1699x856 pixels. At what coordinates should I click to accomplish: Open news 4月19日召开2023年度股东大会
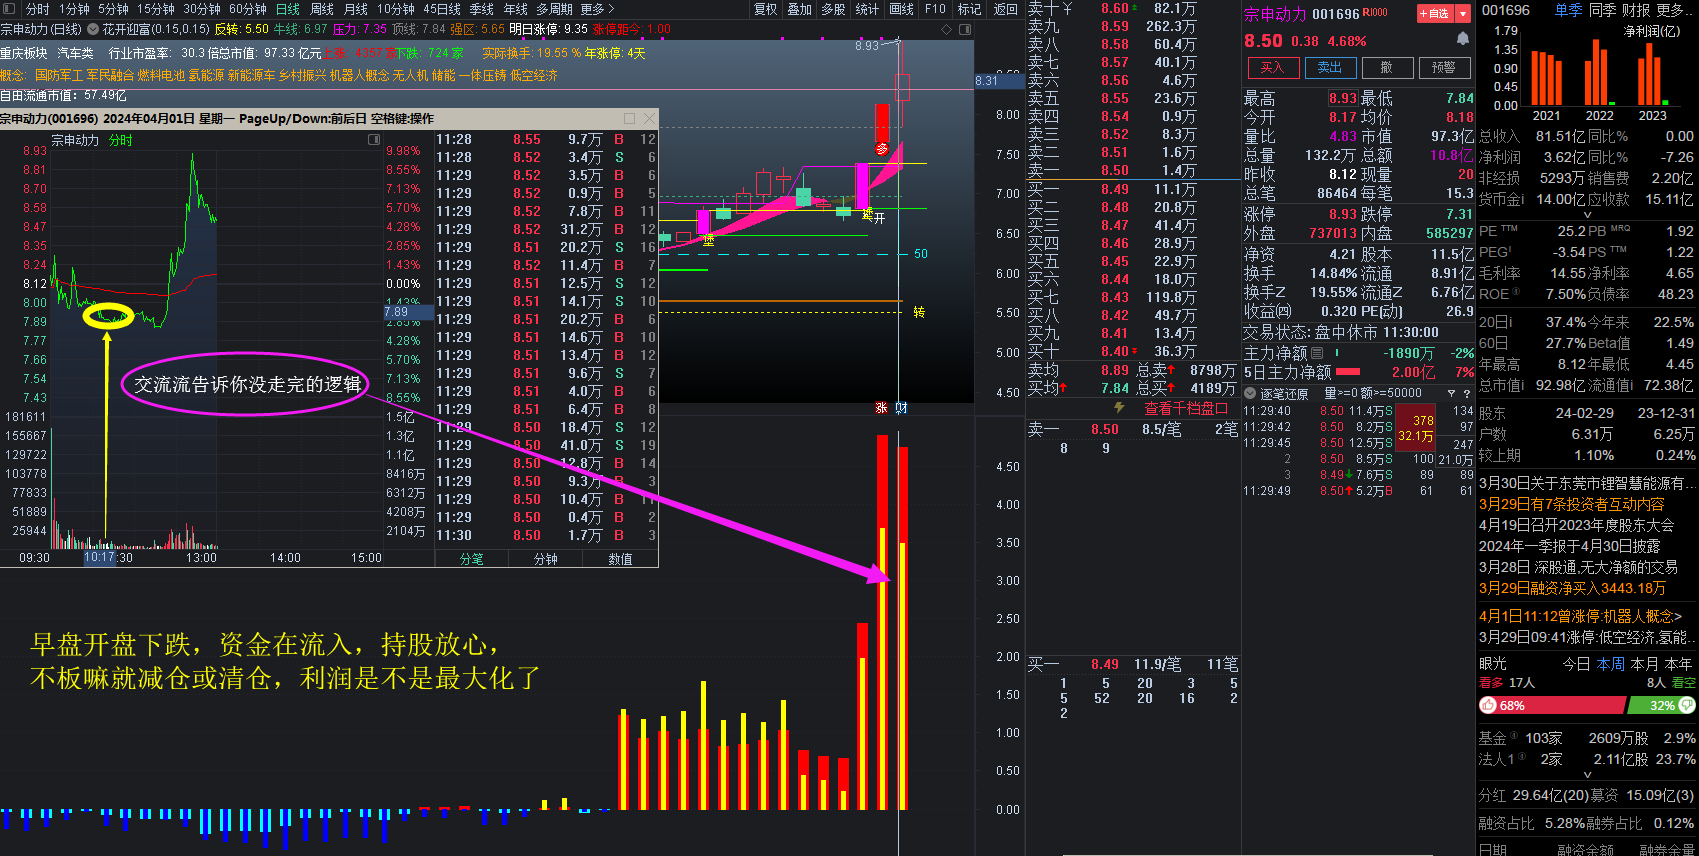[1576, 525]
